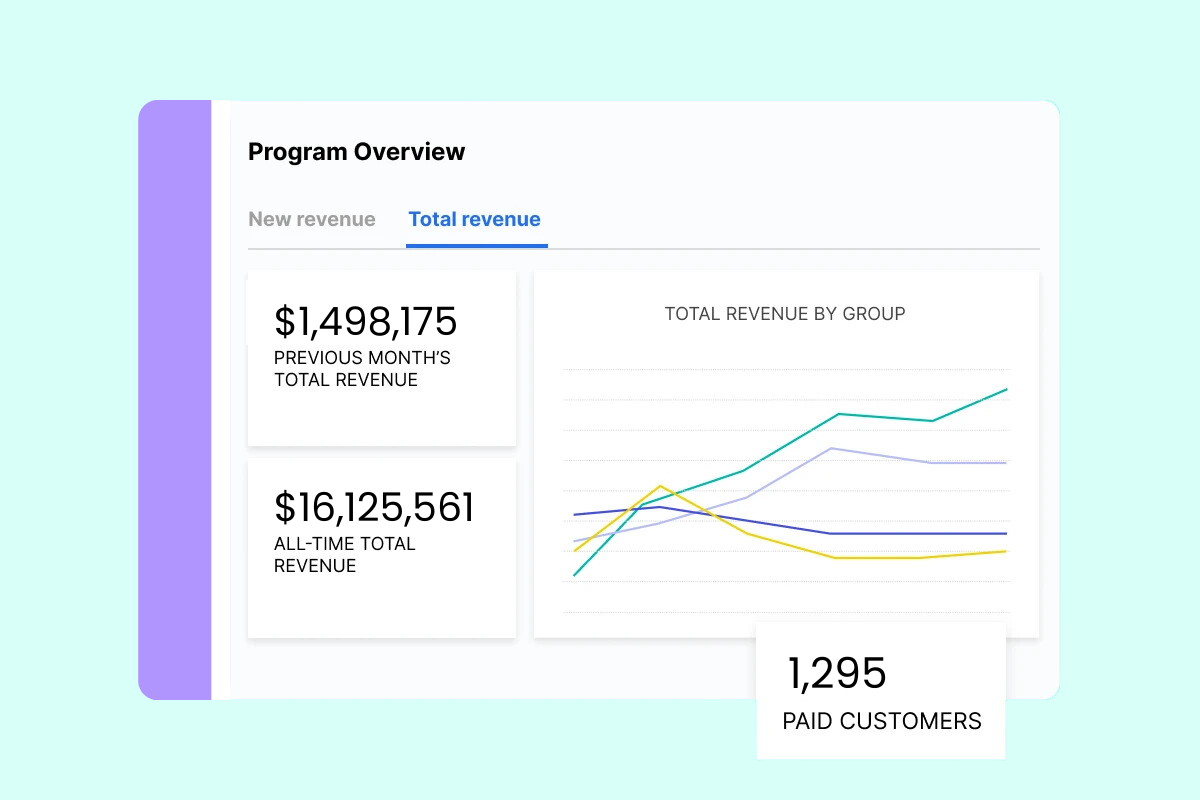Click the teal line's rightmost endpoint
This screenshot has height=800, width=1200.
pos(1006,389)
